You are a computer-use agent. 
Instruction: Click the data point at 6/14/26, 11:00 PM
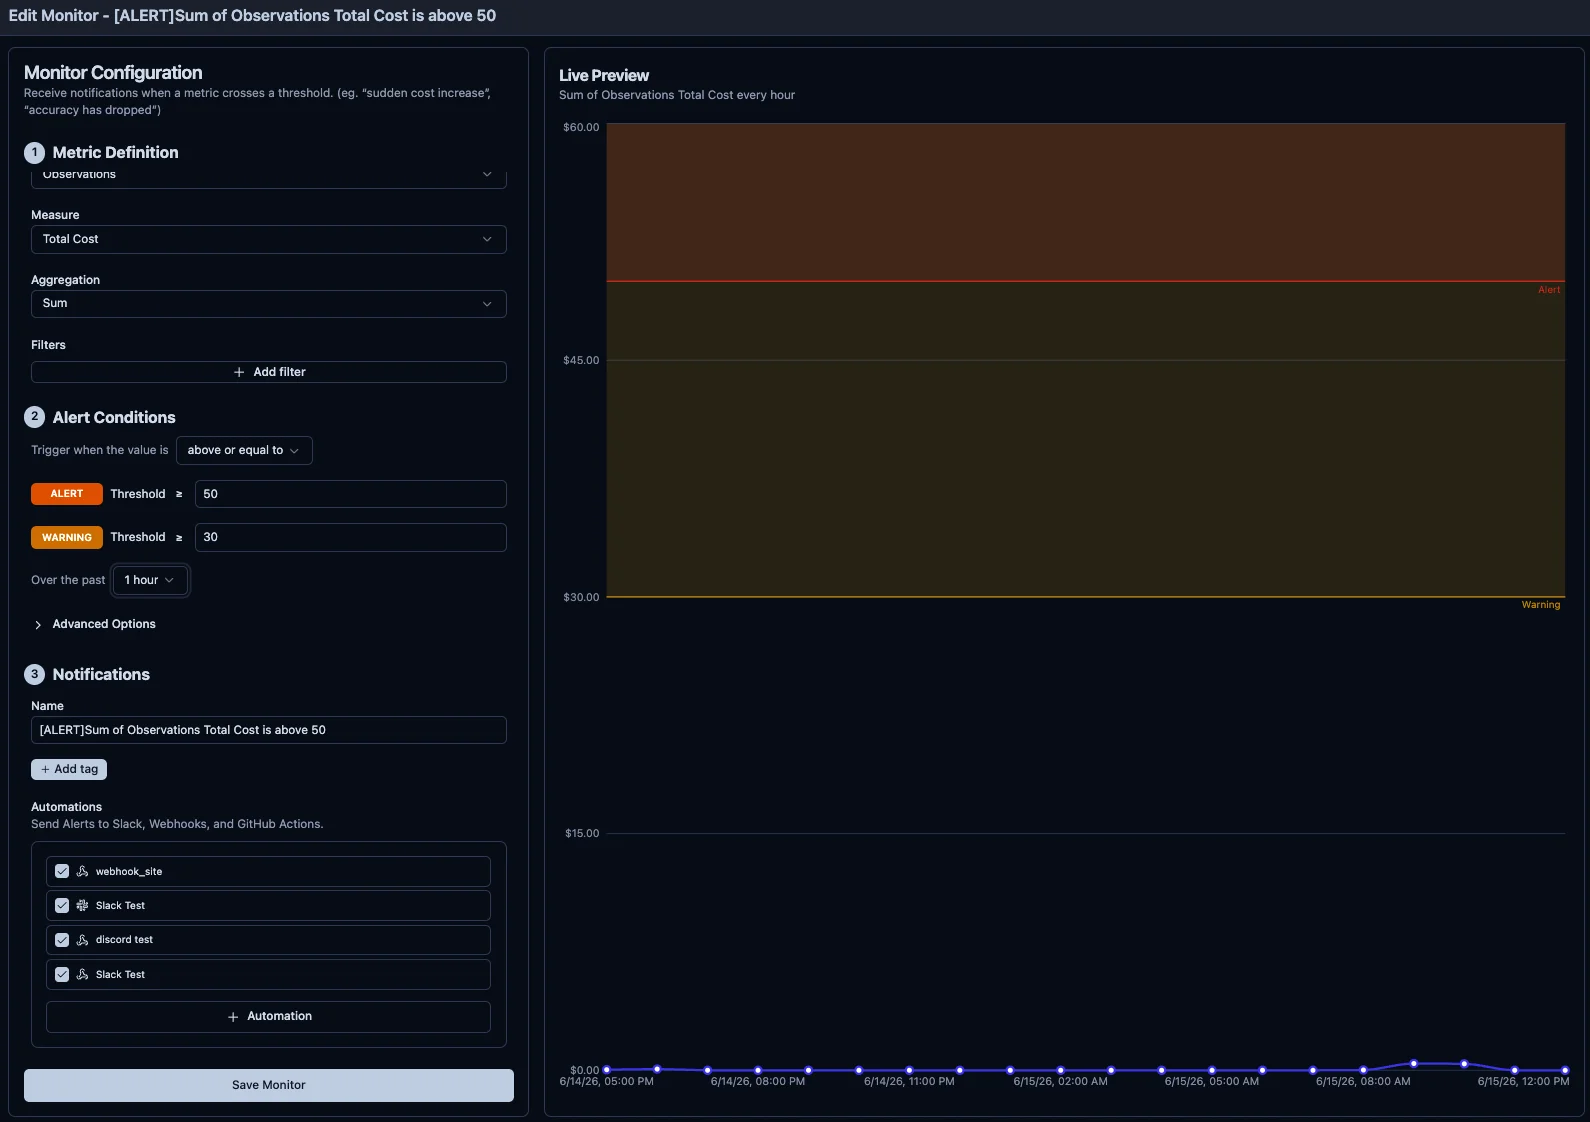click(909, 1070)
